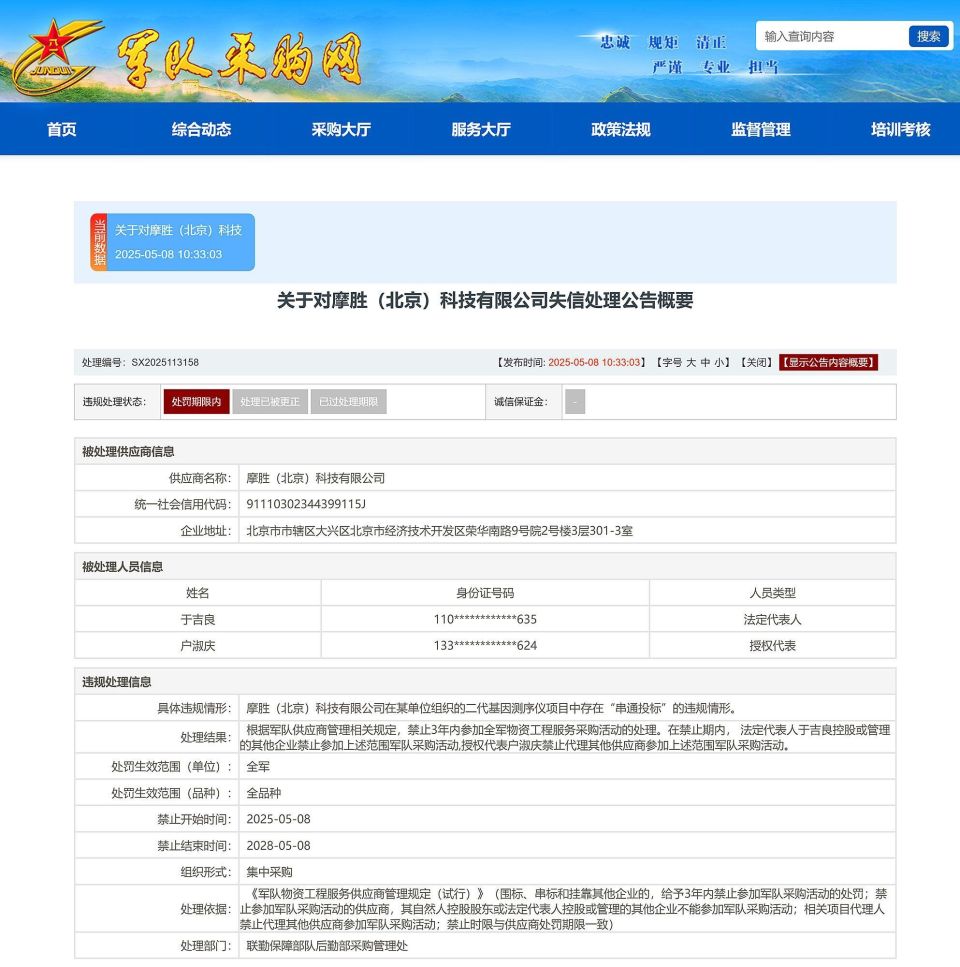Image resolution: width=960 pixels, height=967 pixels.
Task: Click the 法定代表人 cell
Action: (773, 619)
